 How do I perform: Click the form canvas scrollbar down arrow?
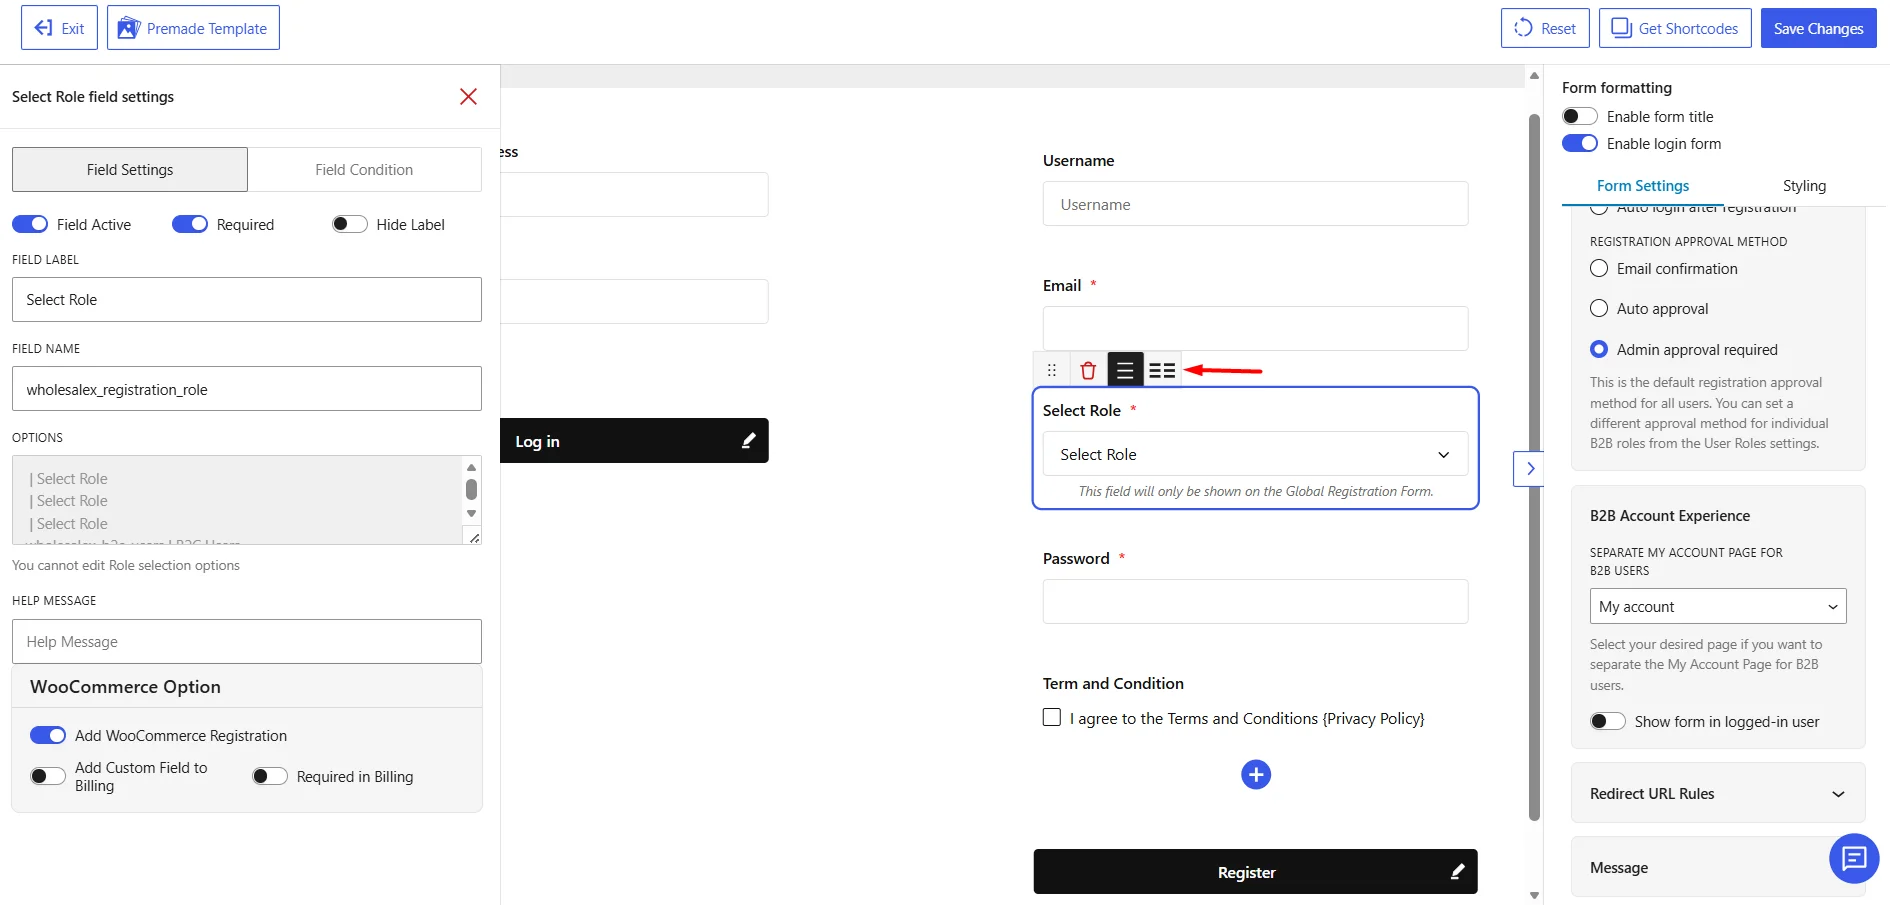(x=1534, y=896)
